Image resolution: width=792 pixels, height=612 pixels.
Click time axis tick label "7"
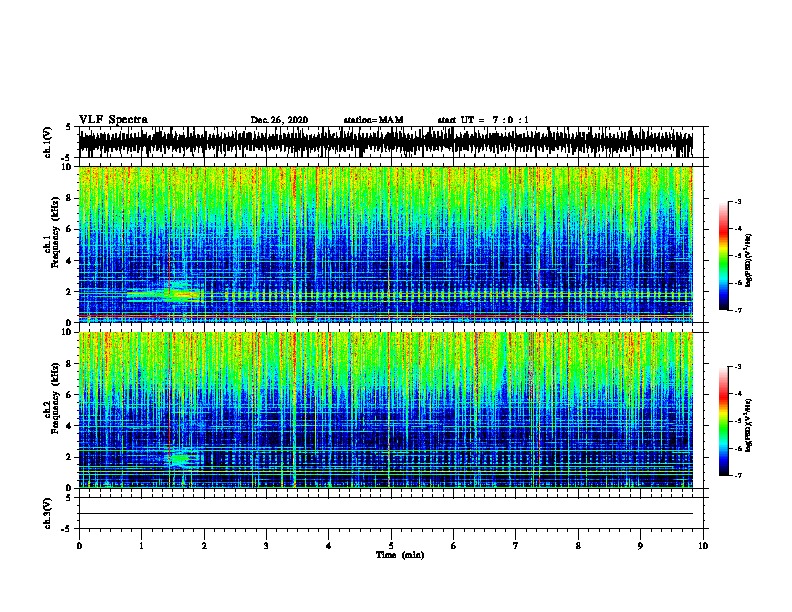516,546
